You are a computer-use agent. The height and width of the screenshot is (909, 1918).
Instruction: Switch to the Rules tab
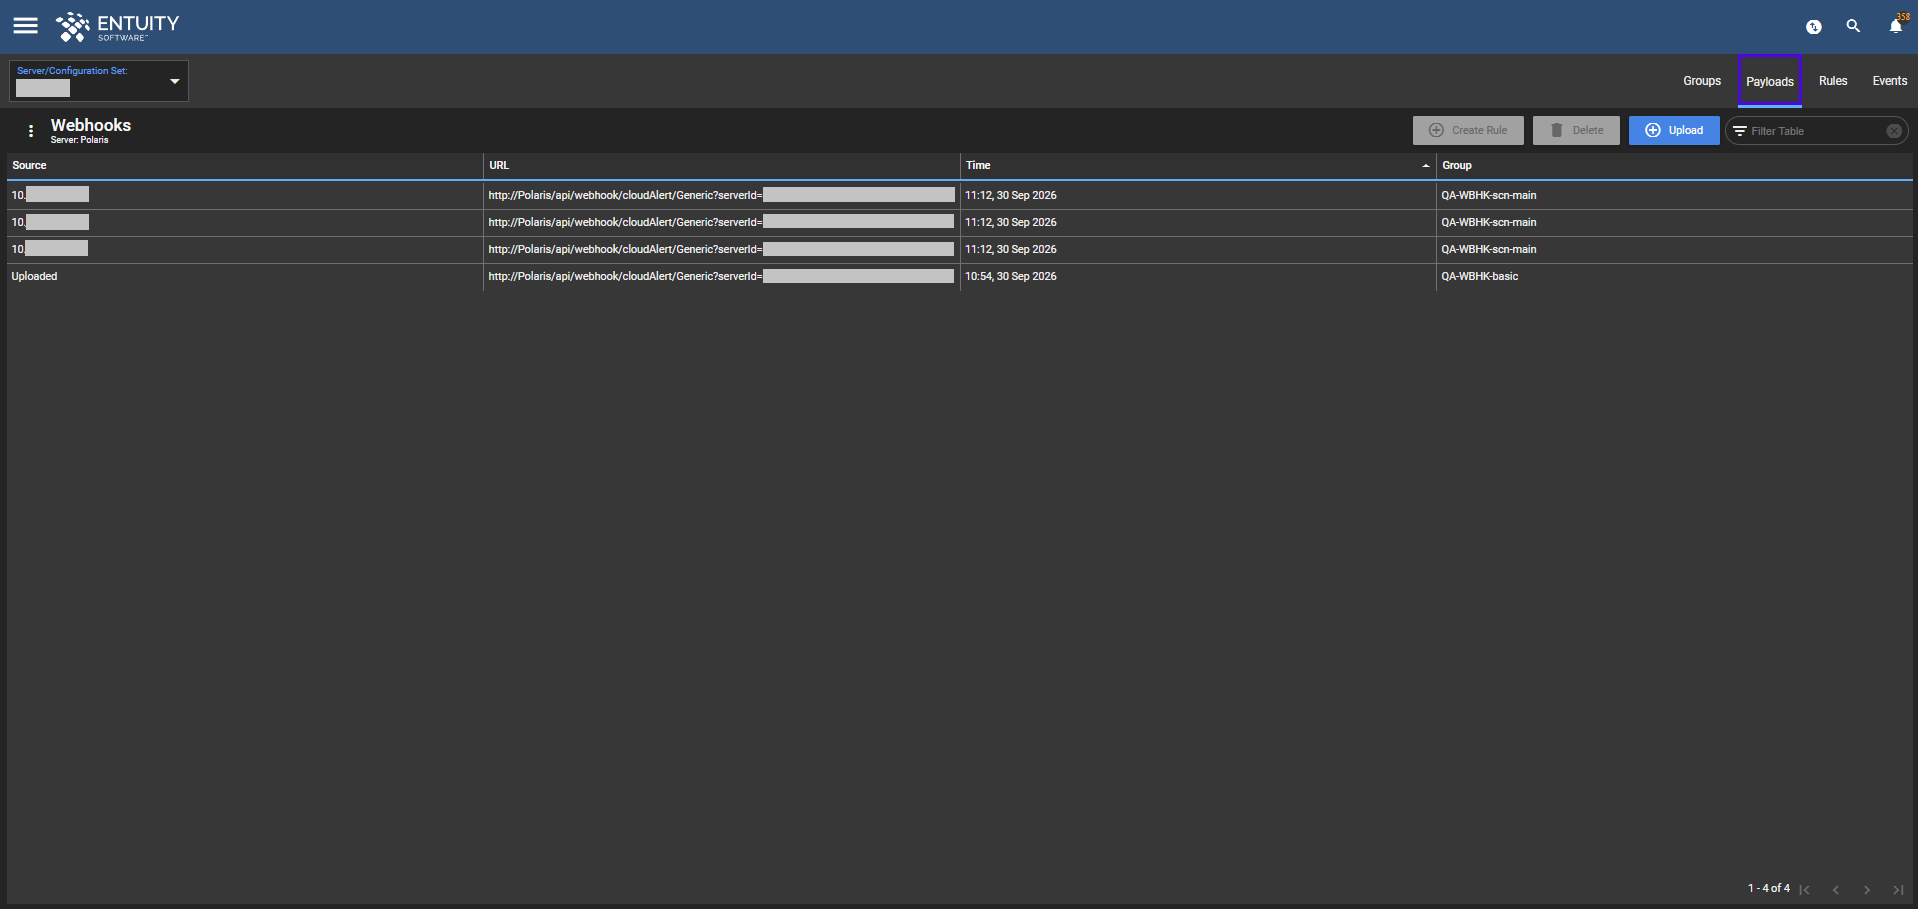pyautogui.click(x=1832, y=81)
